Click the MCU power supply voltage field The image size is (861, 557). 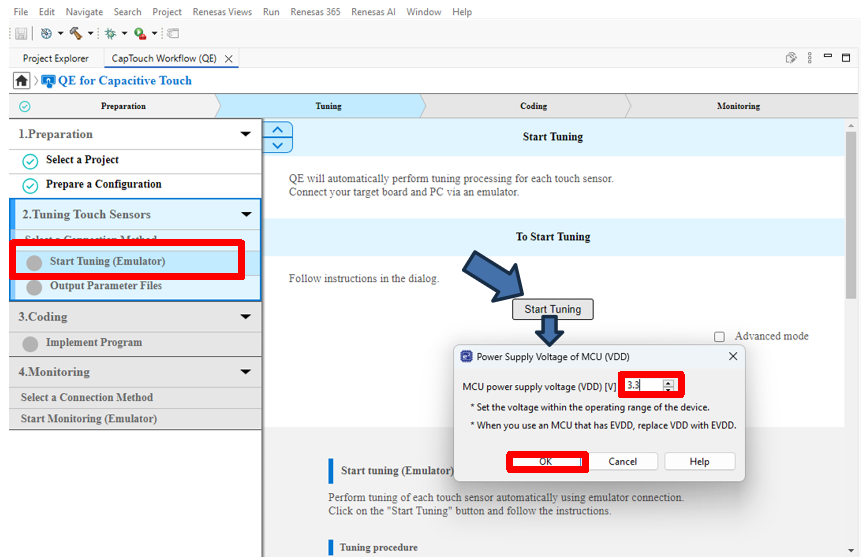(644, 385)
